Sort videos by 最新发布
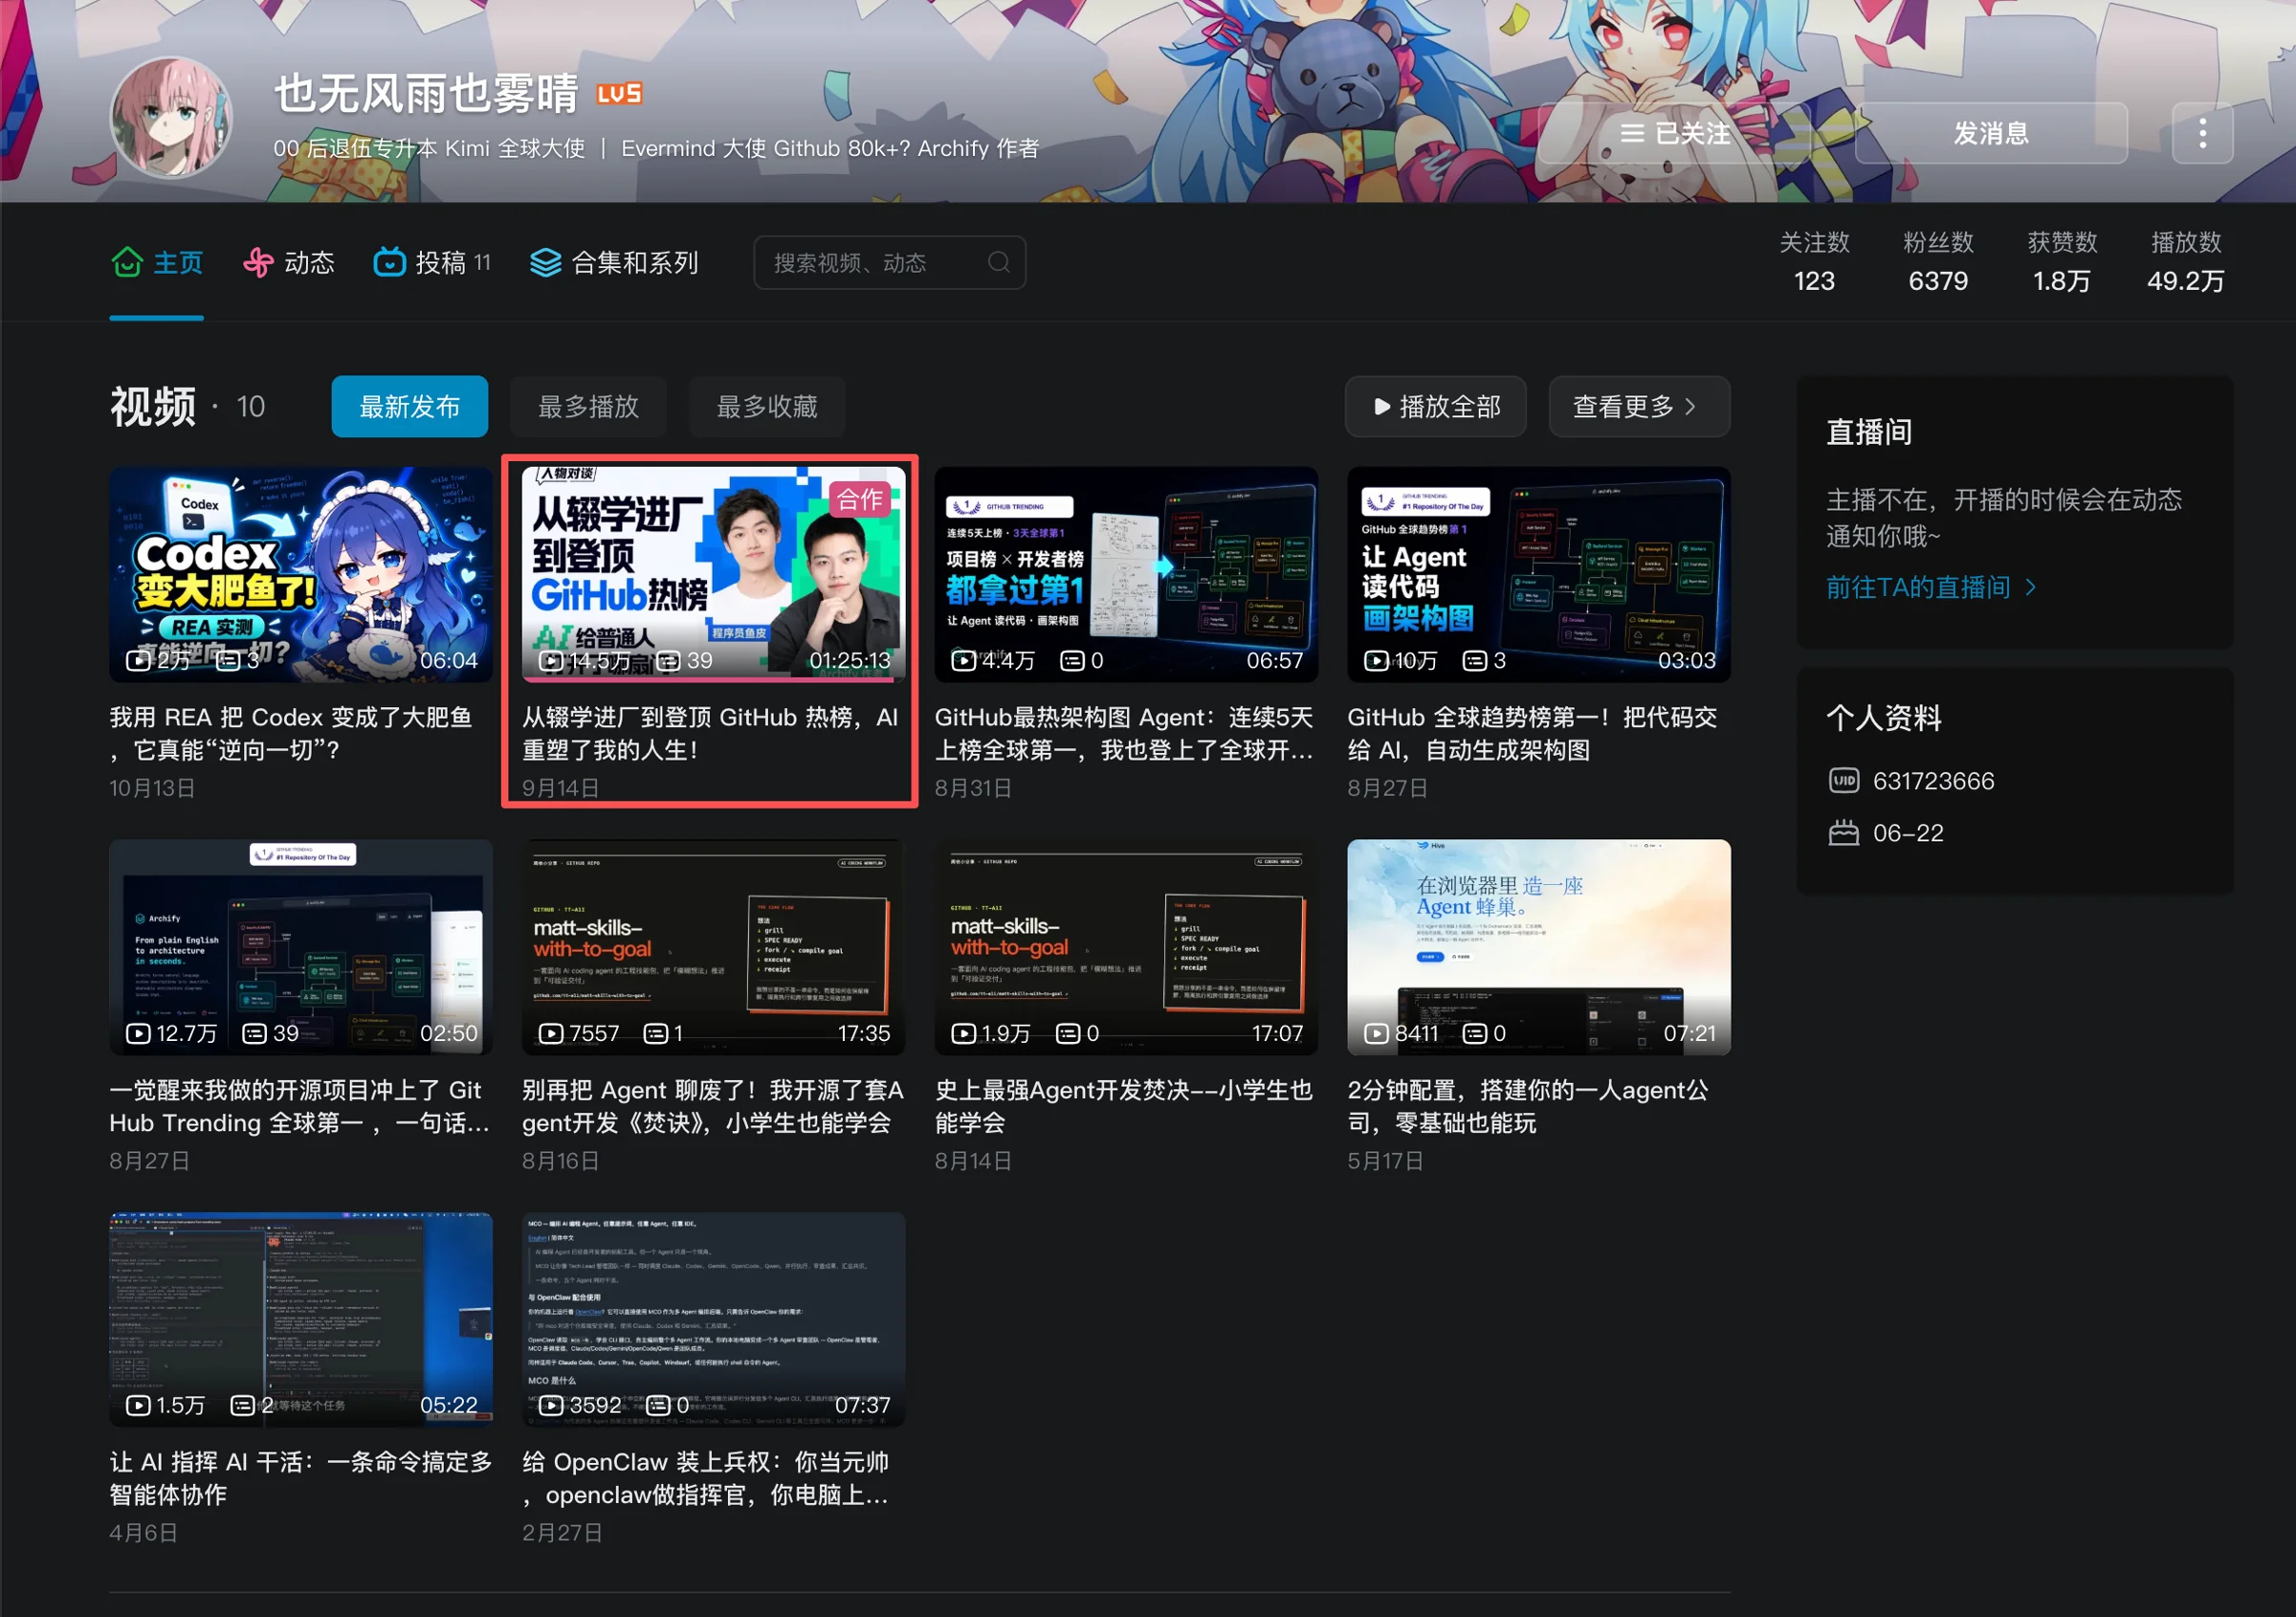 (409, 406)
